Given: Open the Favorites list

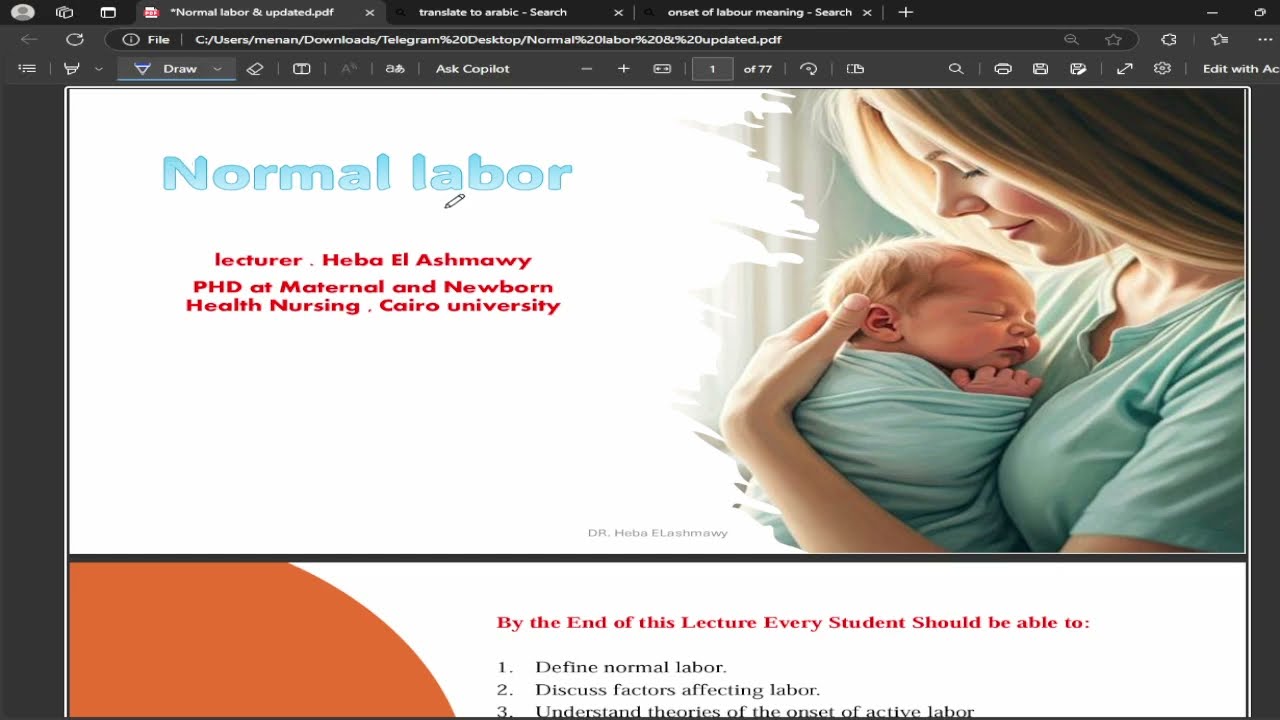Looking at the screenshot, I should [1219, 40].
